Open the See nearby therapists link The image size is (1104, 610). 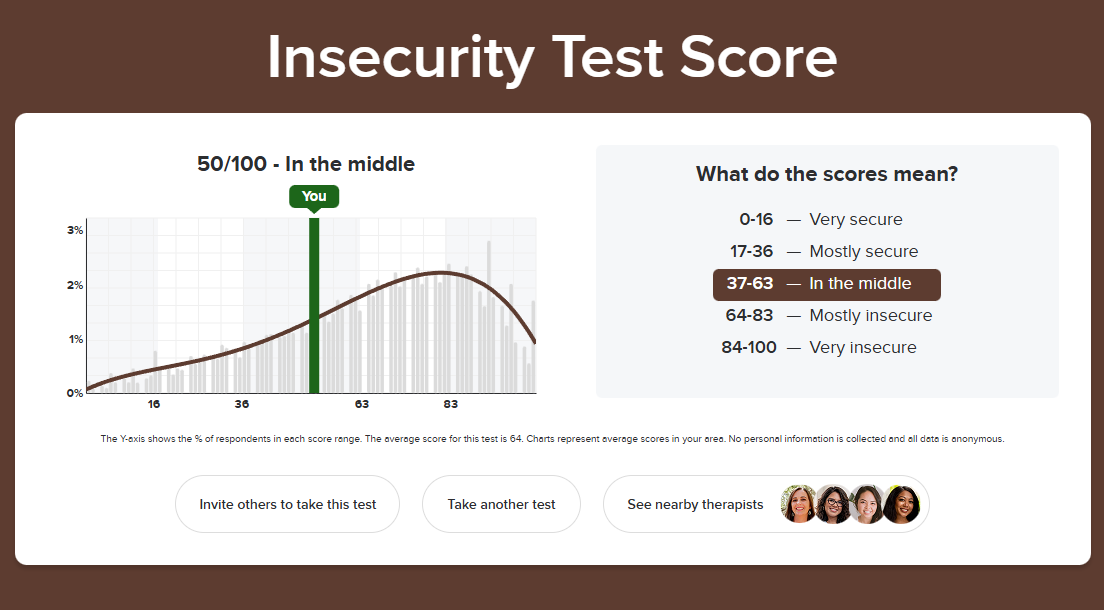click(x=695, y=504)
